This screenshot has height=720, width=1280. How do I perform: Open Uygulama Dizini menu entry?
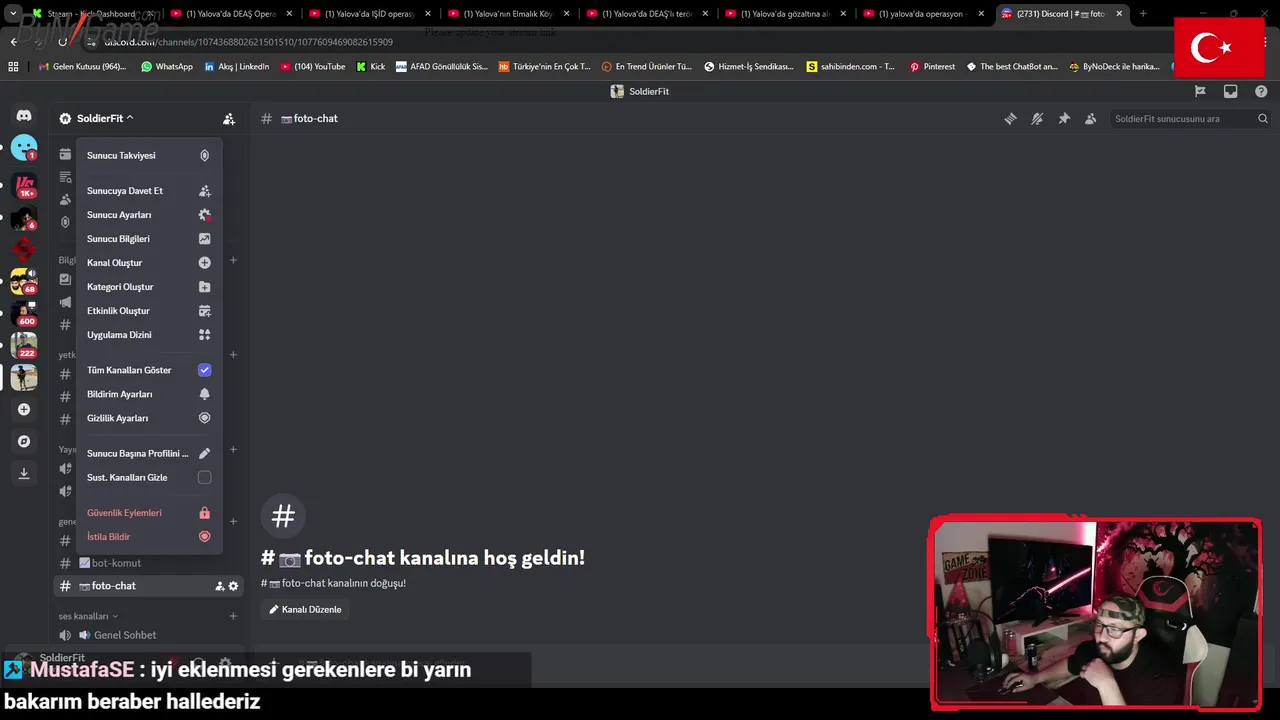(x=149, y=335)
